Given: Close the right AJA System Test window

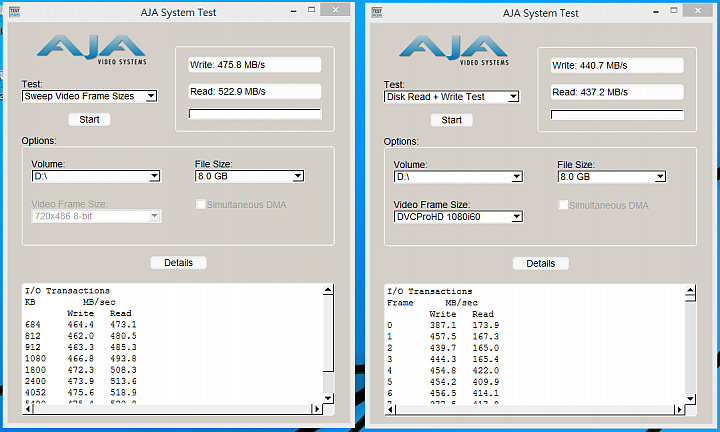Looking at the screenshot, I should pos(698,10).
